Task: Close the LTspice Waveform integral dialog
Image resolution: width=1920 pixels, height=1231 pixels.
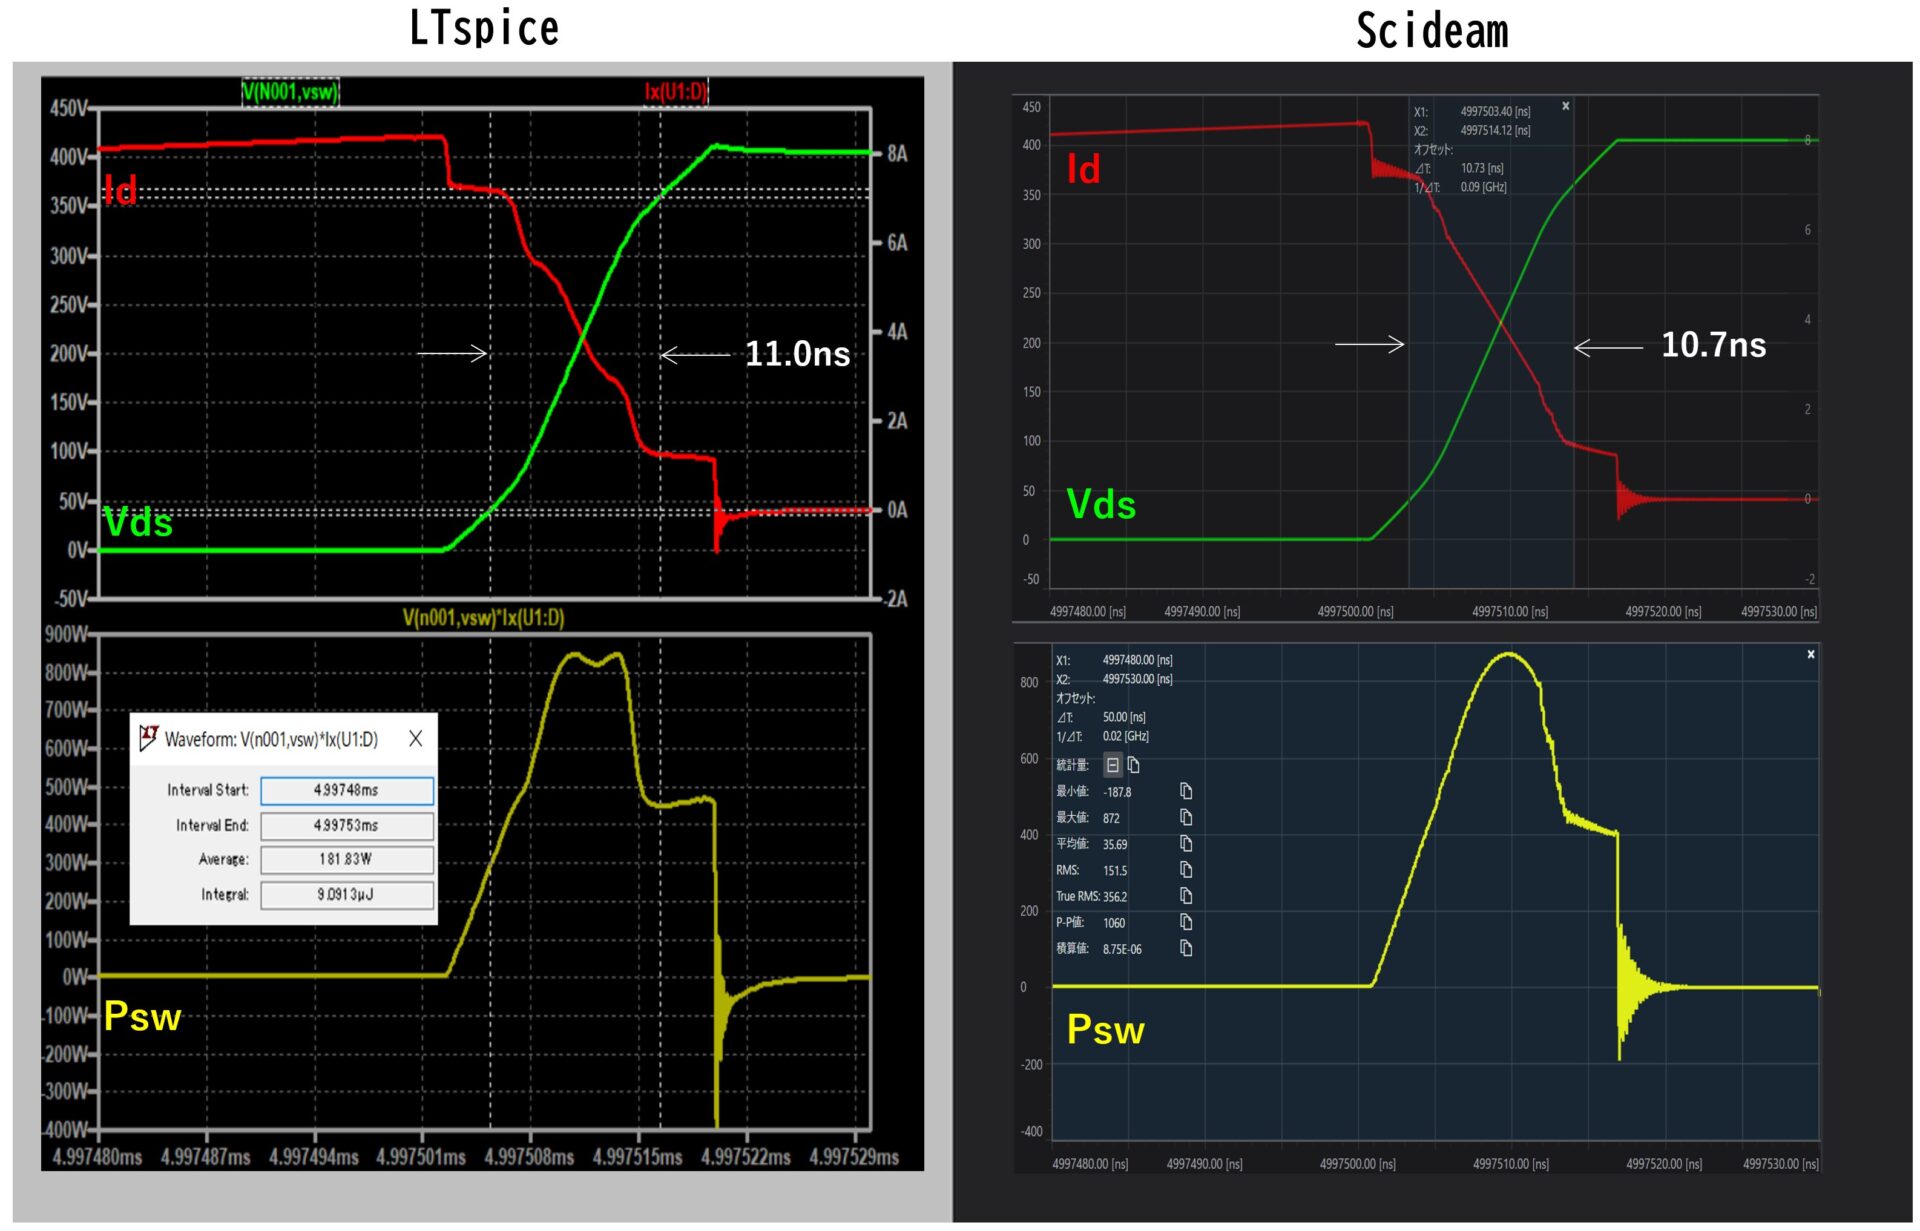Action: pyautogui.click(x=416, y=738)
